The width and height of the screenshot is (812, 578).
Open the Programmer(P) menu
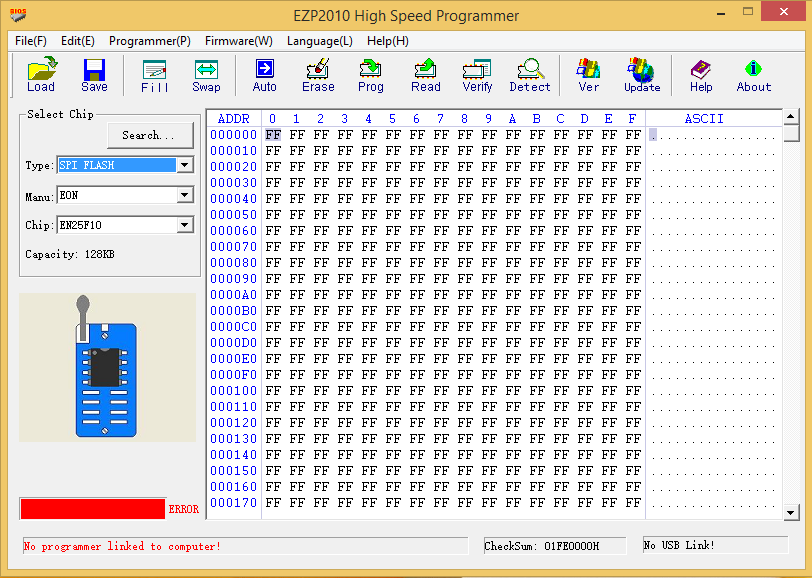coord(150,41)
